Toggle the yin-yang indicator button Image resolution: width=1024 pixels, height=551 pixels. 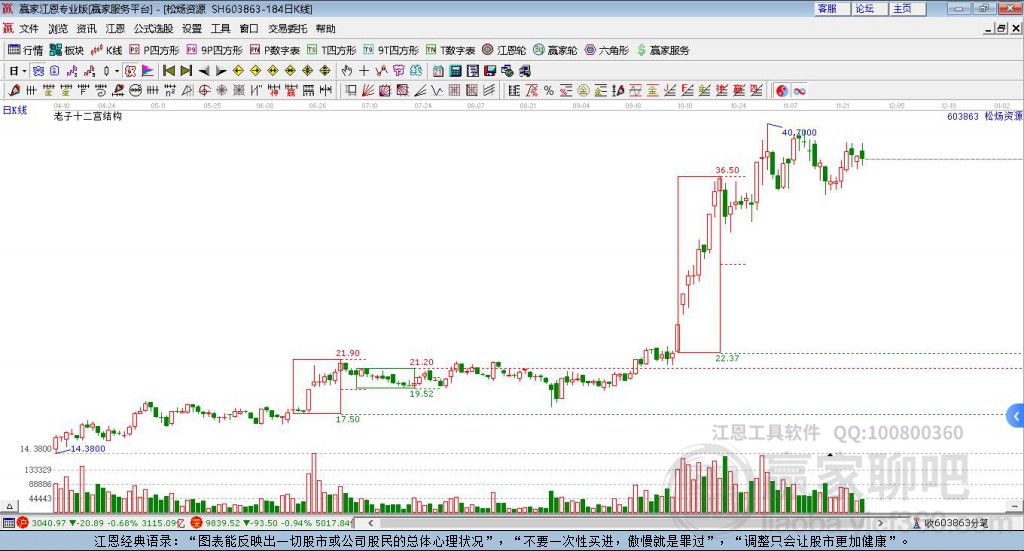pyautogui.click(x=782, y=91)
